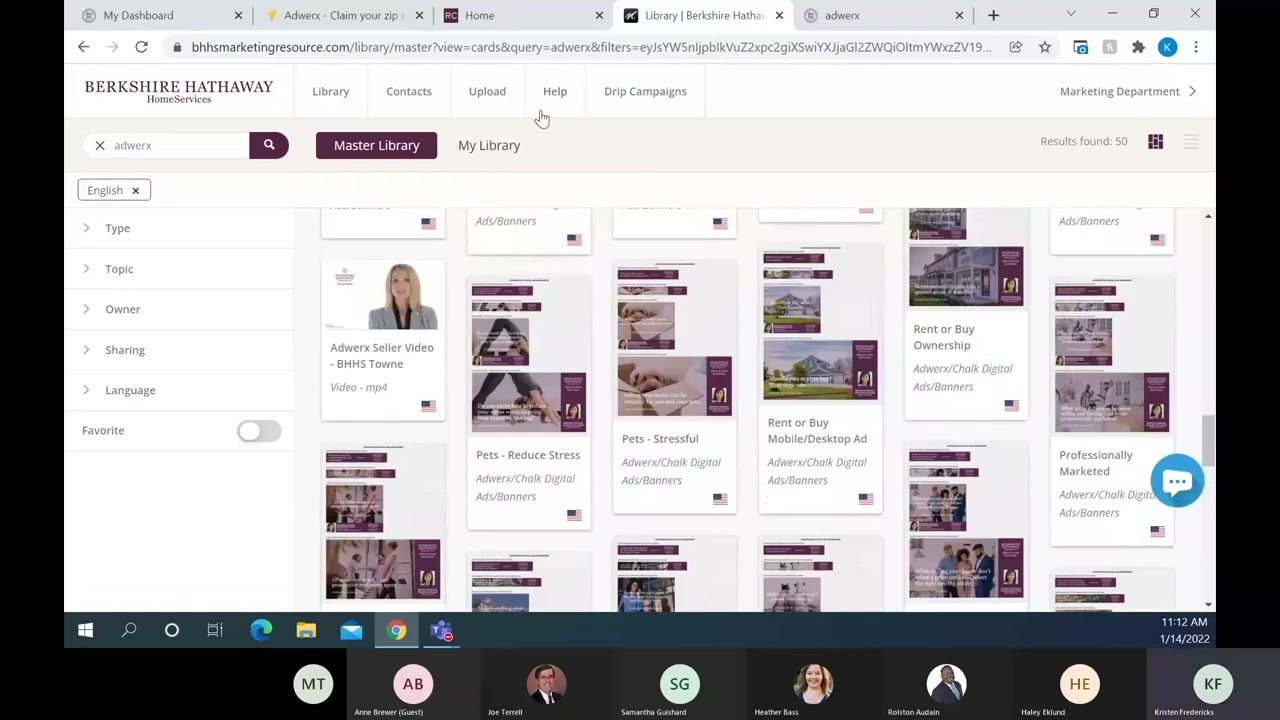1280x720 pixels.
Task: Open the Pets - Stressful item
Action: tap(660, 439)
